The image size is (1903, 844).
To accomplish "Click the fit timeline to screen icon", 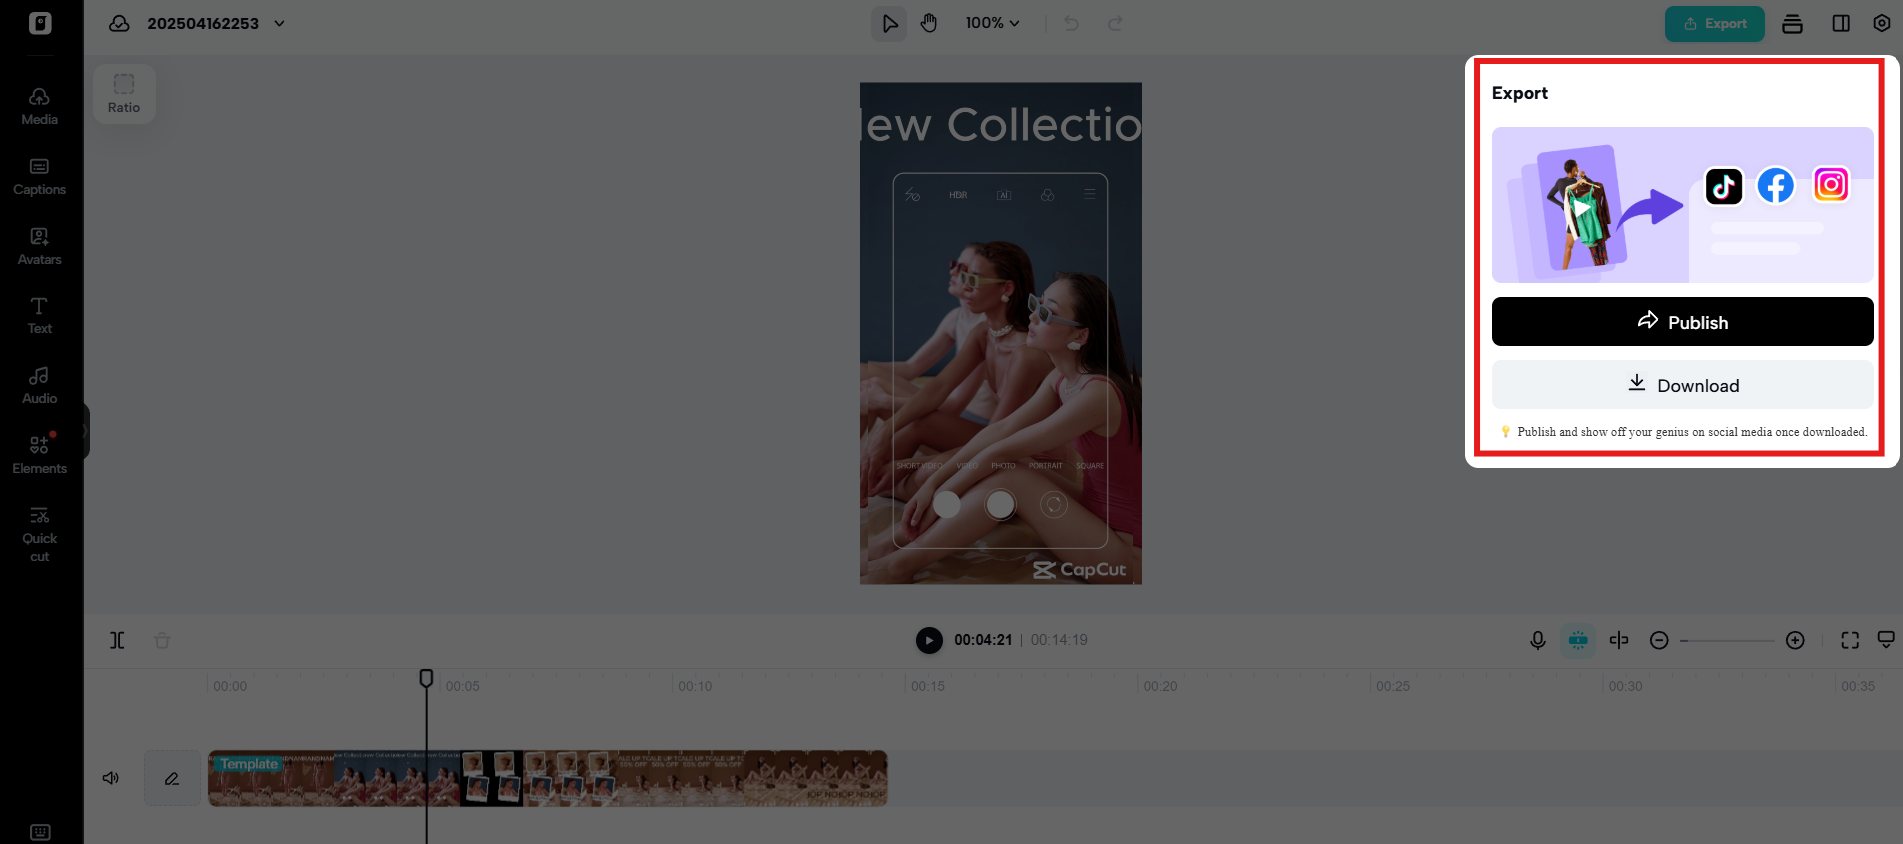I will [x=1850, y=640].
